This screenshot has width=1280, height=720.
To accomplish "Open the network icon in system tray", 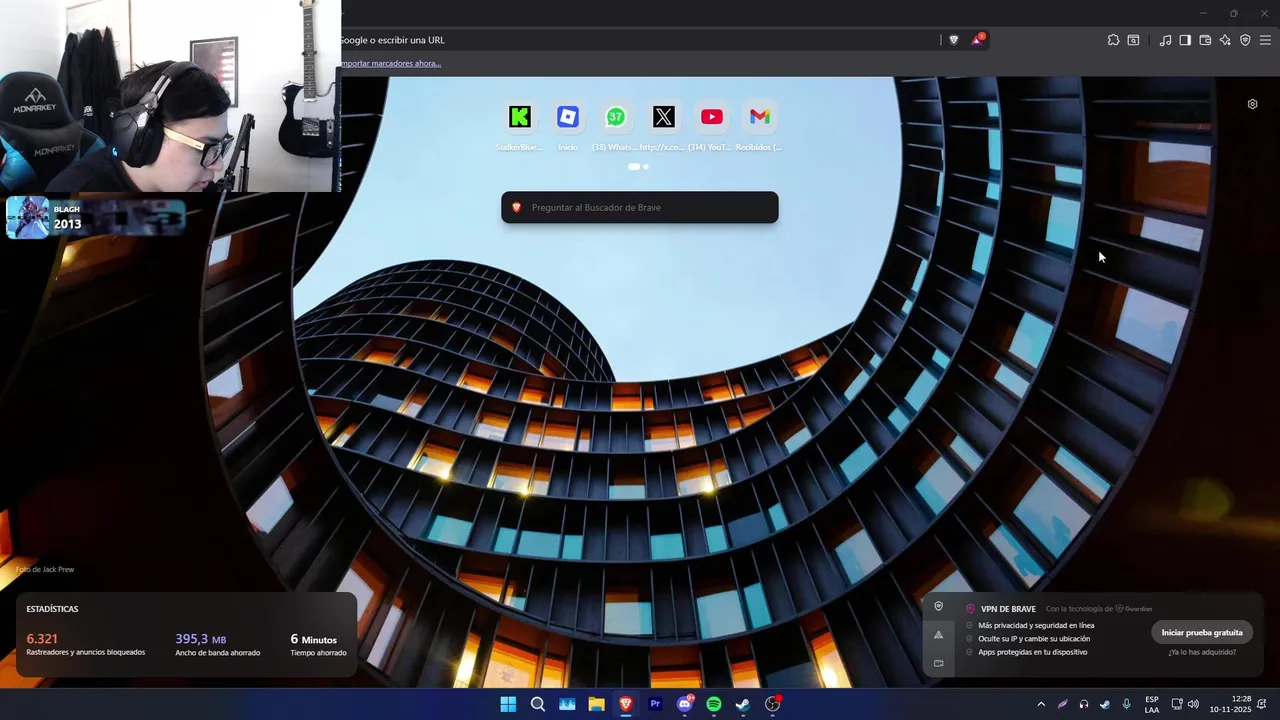I will point(1177,704).
